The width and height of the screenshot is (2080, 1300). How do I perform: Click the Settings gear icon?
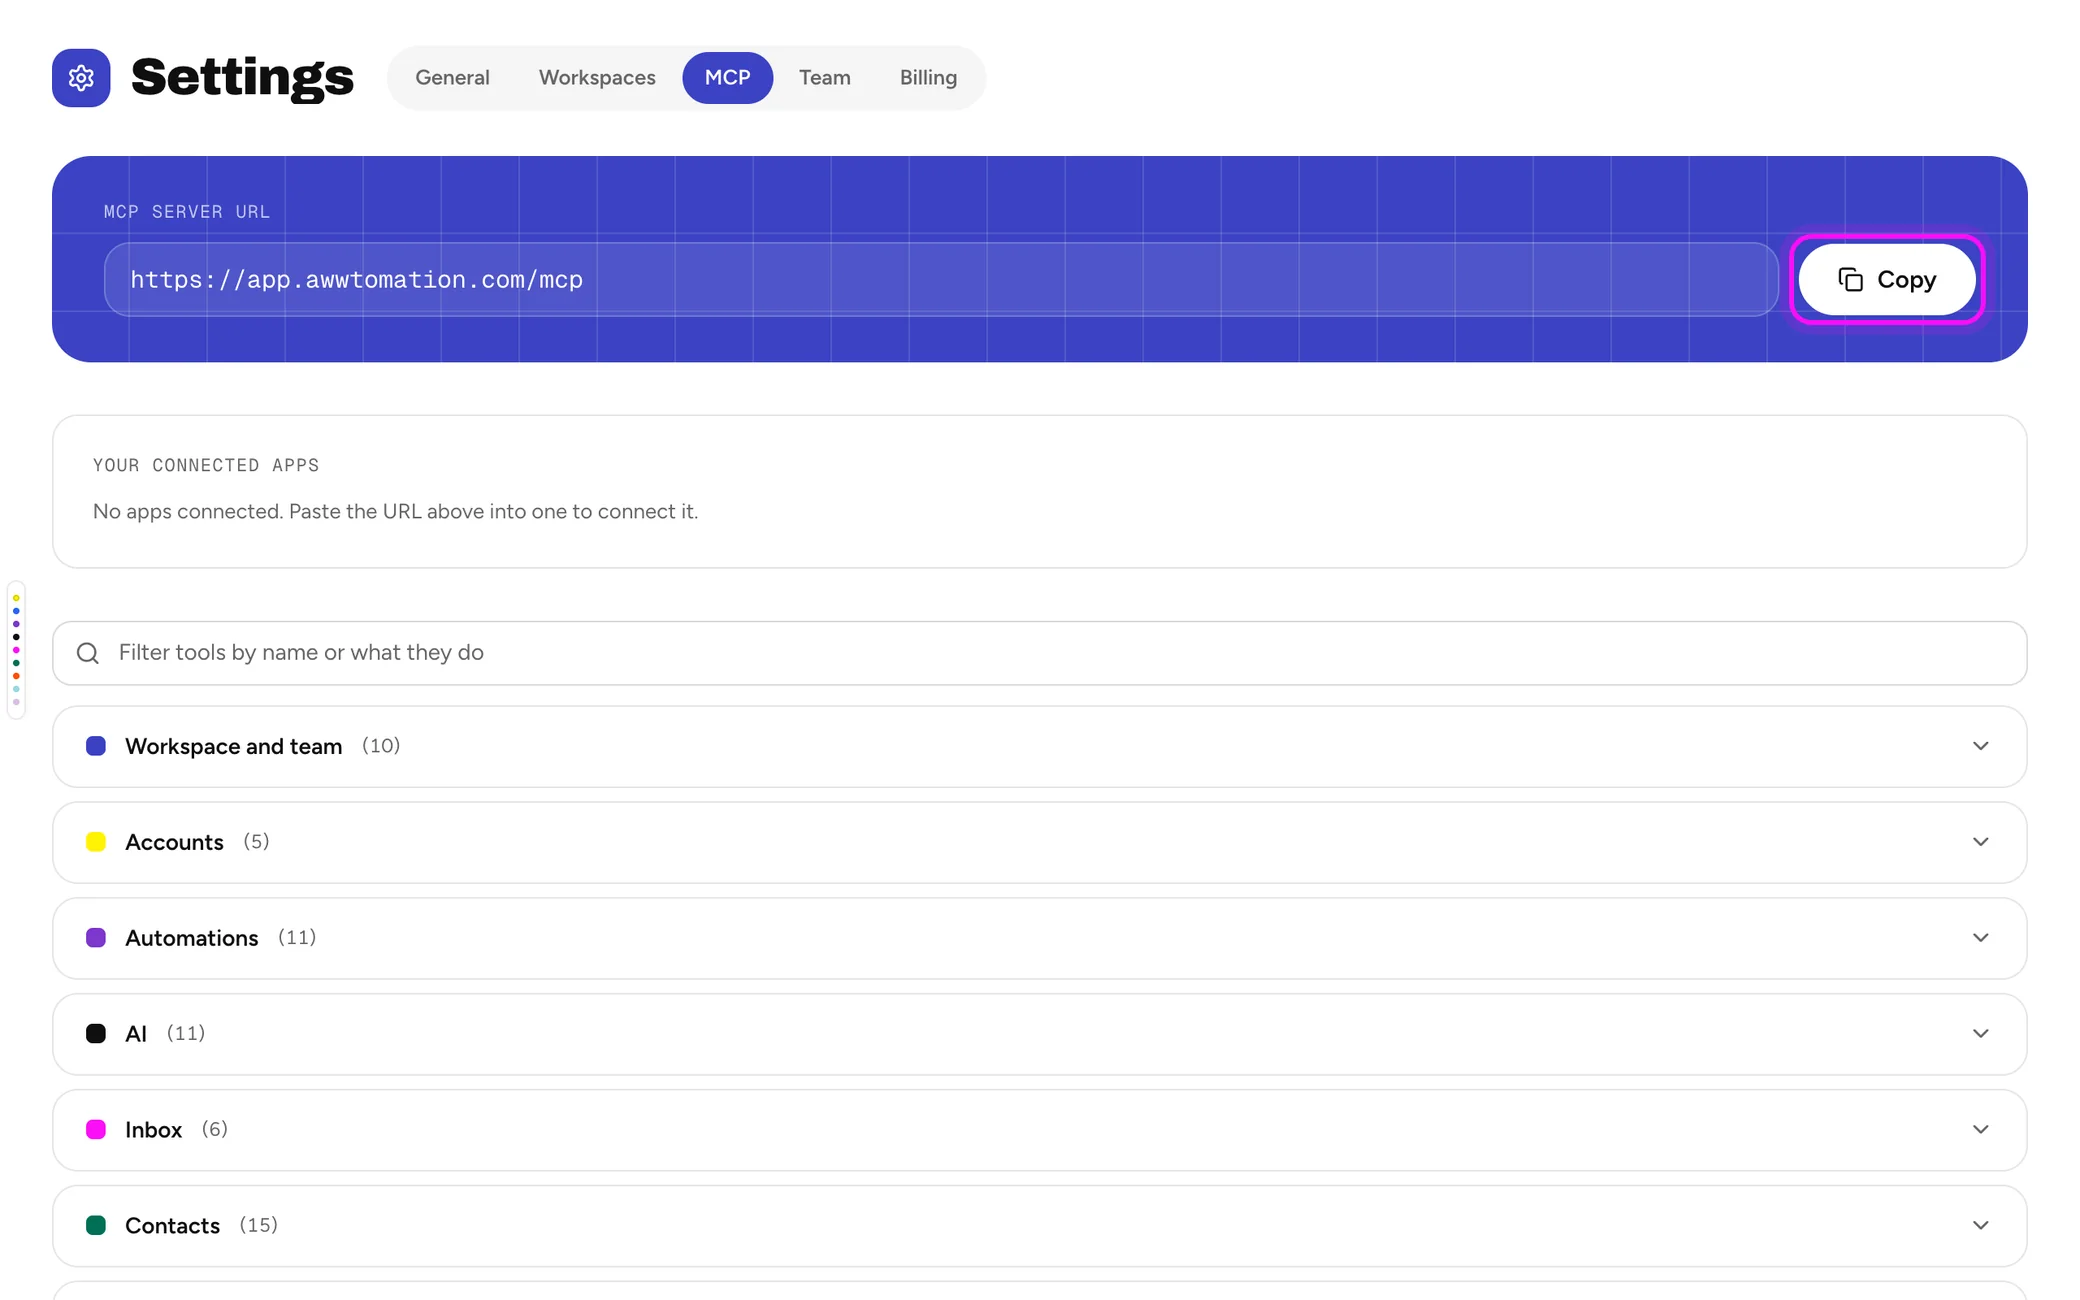point(81,78)
